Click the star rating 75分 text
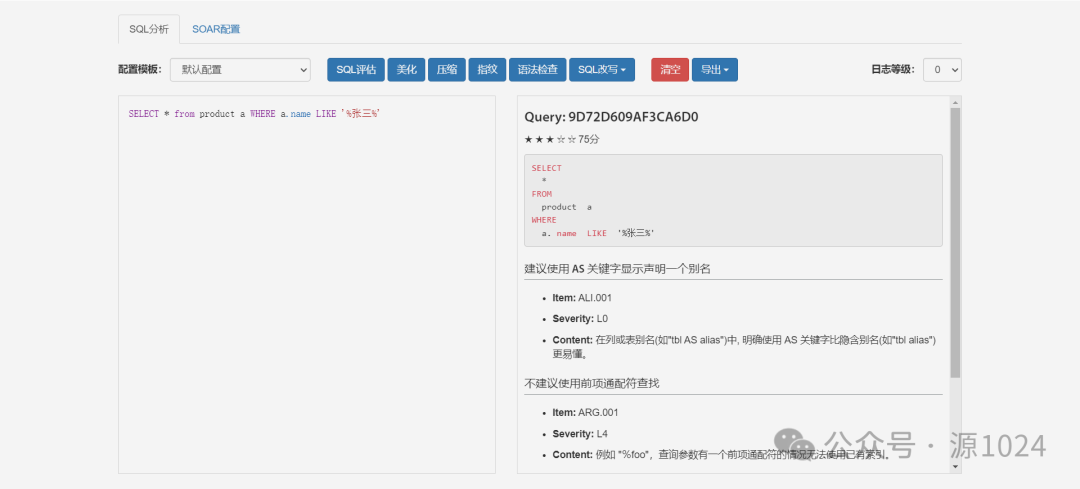Viewport: 1080px width, 489px height. pos(562,139)
